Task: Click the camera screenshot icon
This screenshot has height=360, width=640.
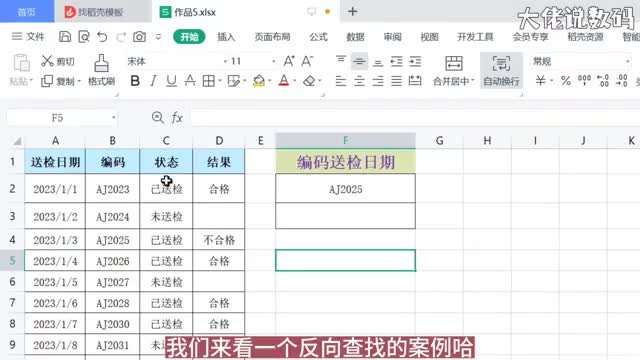Action: [140, 37]
